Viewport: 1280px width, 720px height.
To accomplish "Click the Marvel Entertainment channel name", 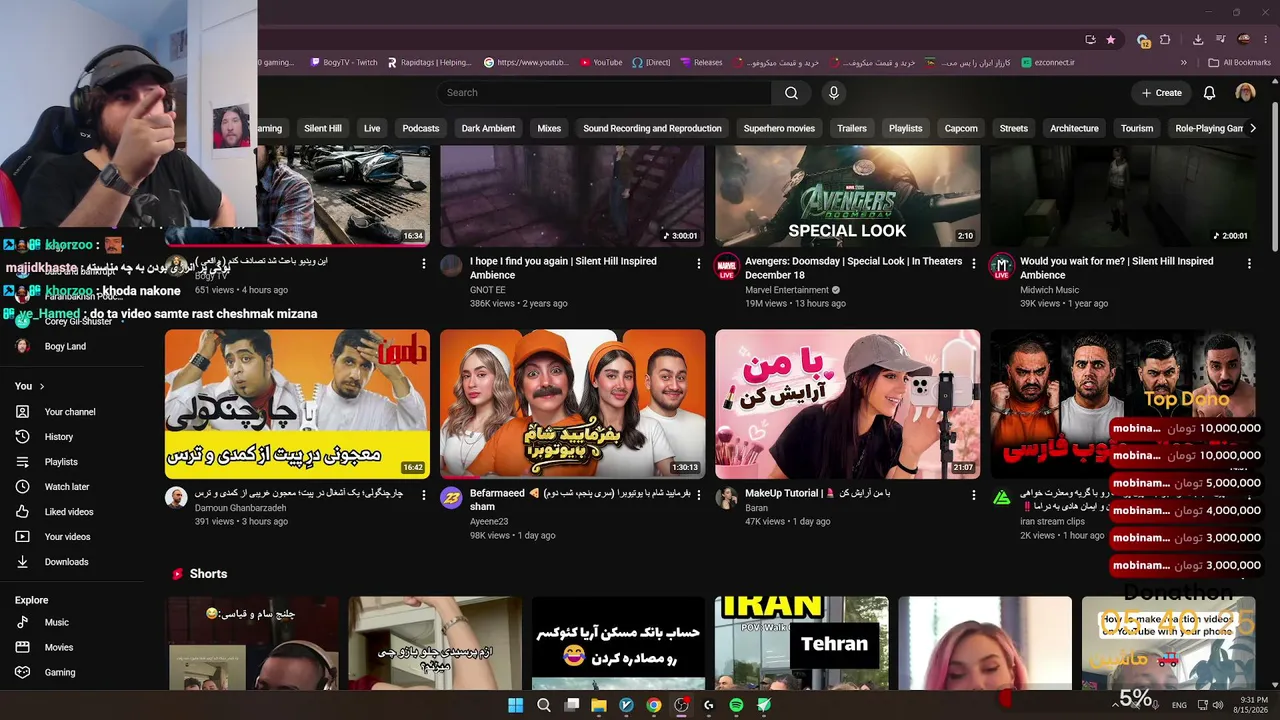I will coord(786,290).
